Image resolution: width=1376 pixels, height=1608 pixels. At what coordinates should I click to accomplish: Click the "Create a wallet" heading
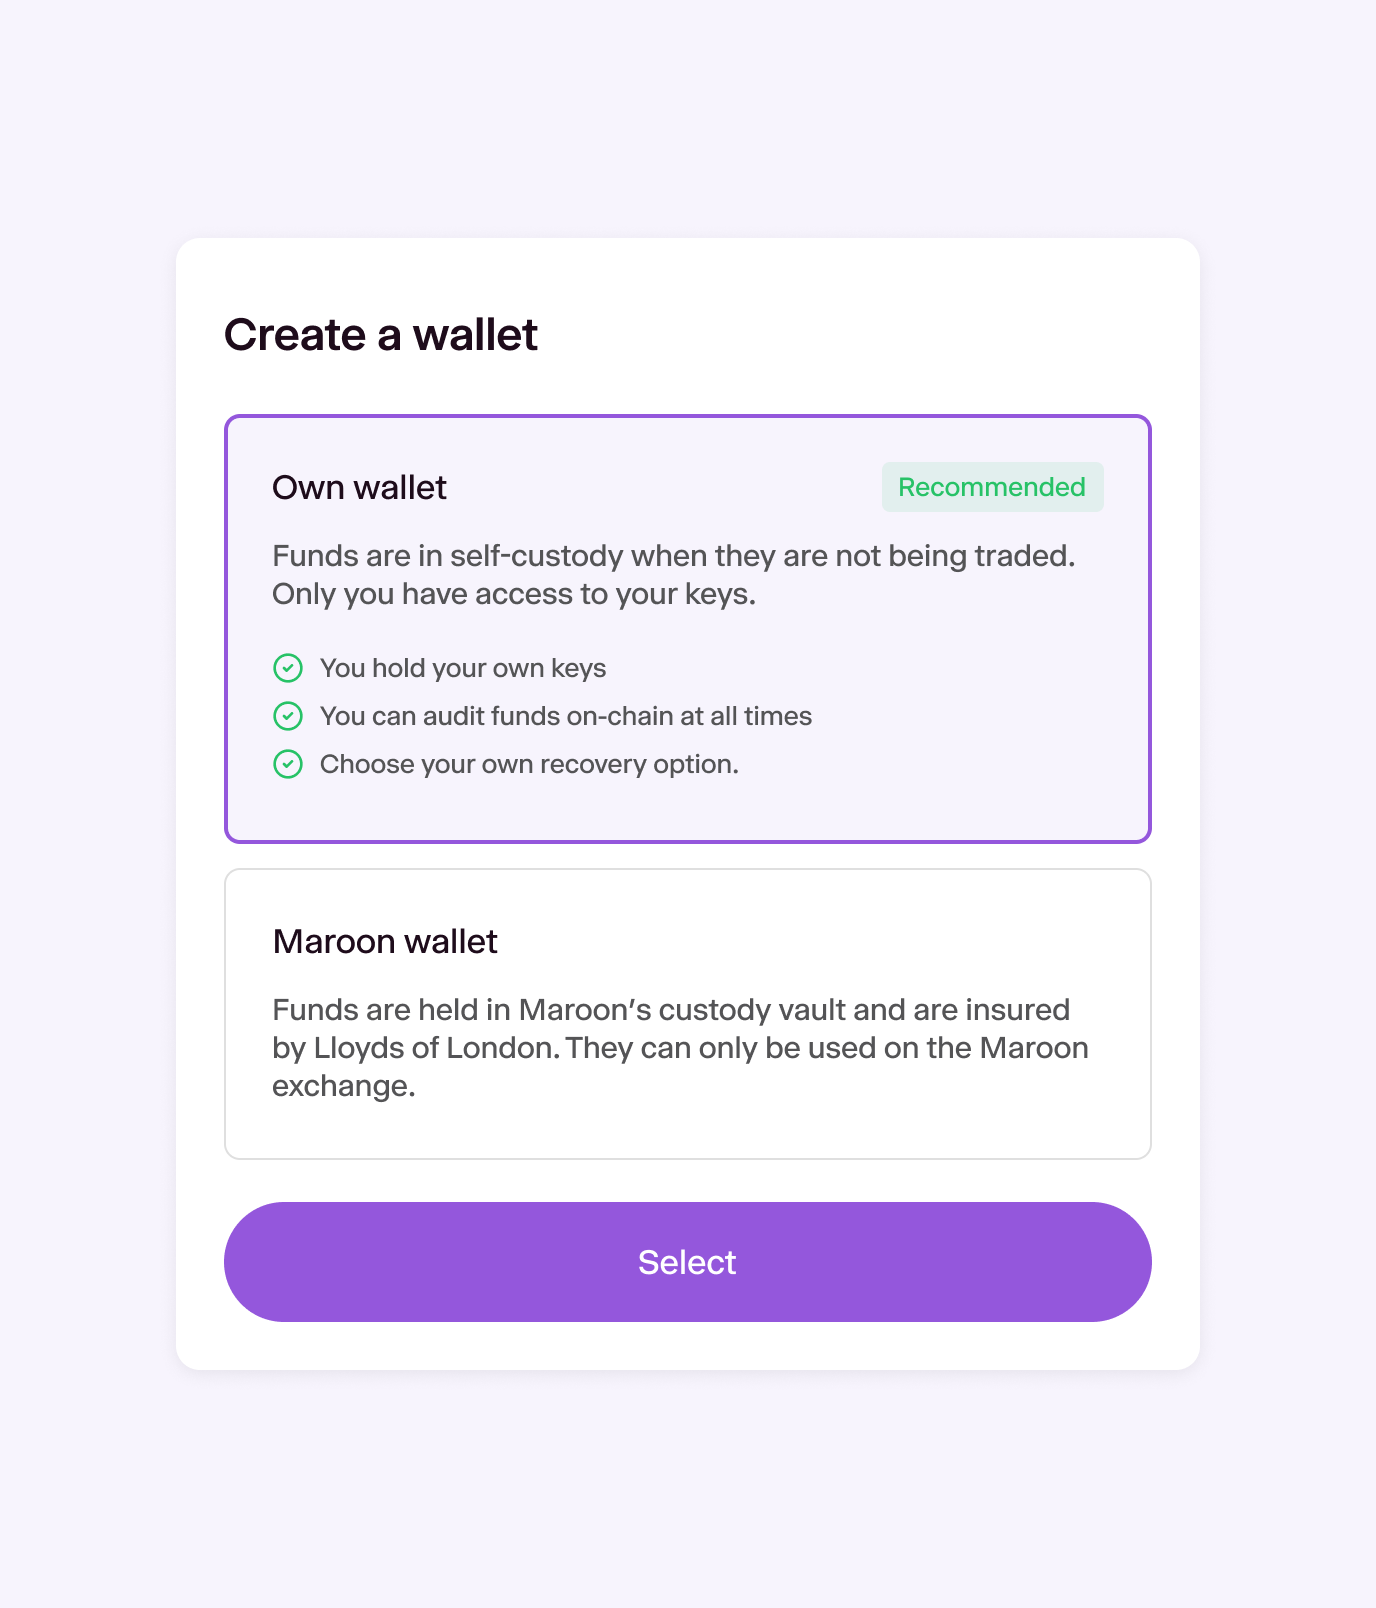coord(381,335)
